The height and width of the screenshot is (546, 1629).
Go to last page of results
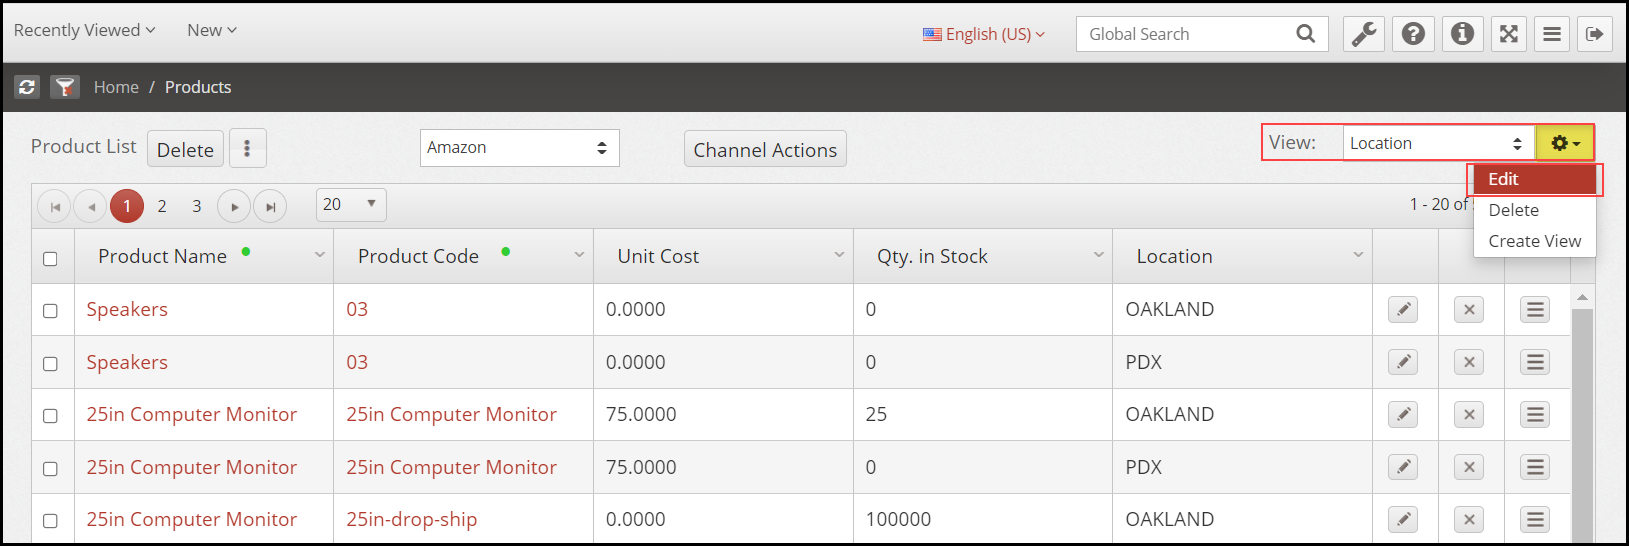pyautogui.click(x=270, y=206)
